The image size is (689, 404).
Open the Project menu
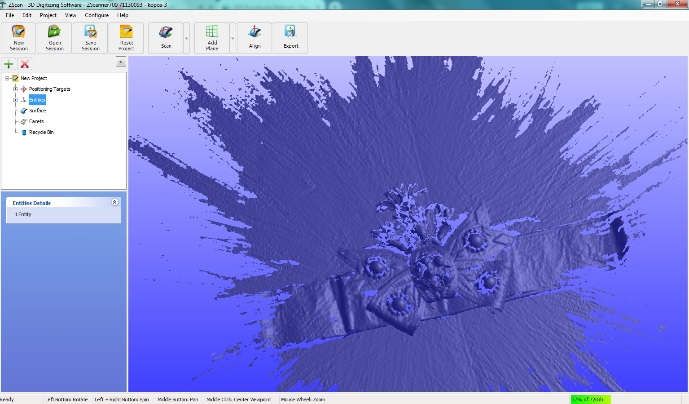(47, 16)
